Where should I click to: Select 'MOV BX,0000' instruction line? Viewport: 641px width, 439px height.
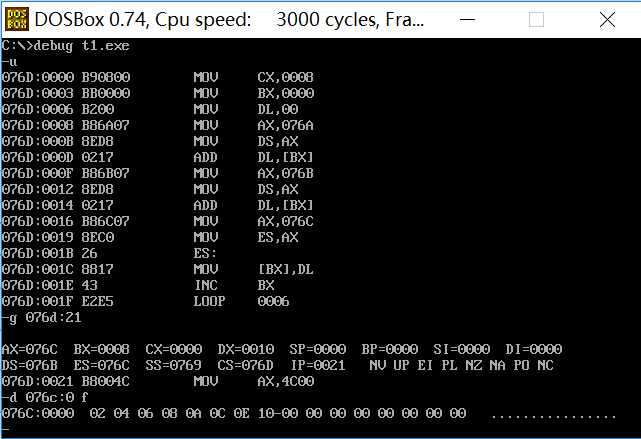coord(158,93)
